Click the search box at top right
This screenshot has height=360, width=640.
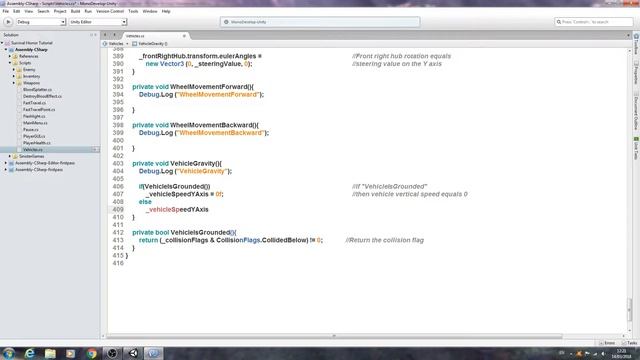click(593, 22)
